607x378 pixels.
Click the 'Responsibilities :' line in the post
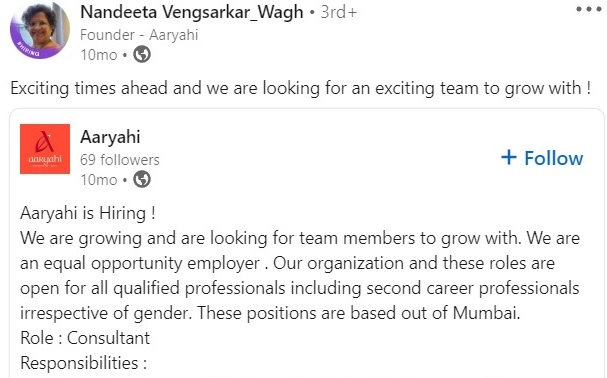tap(84, 363)
